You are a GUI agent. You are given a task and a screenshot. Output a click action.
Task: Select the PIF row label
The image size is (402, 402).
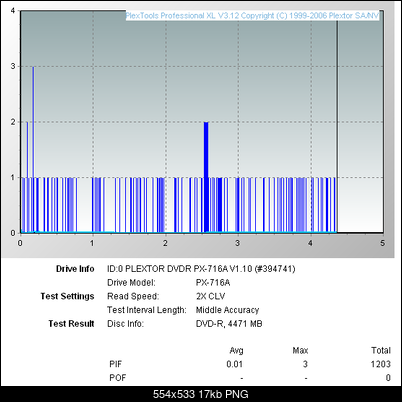point(115,364)
